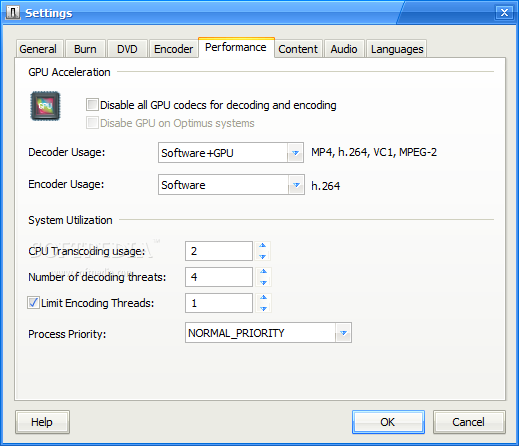Open the Decoder Usage dropdown
Viewport: 519px width, 446px height.
pyautogui.click(x=295, y=153)
